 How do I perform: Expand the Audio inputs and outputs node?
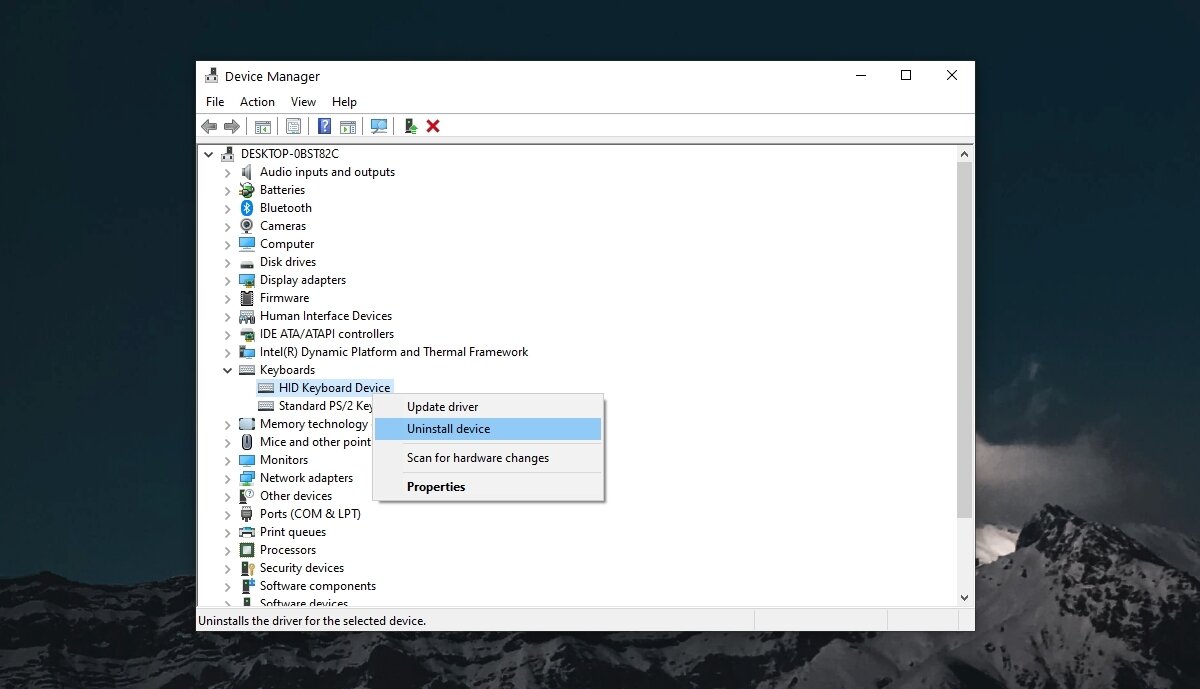[227, 172]
